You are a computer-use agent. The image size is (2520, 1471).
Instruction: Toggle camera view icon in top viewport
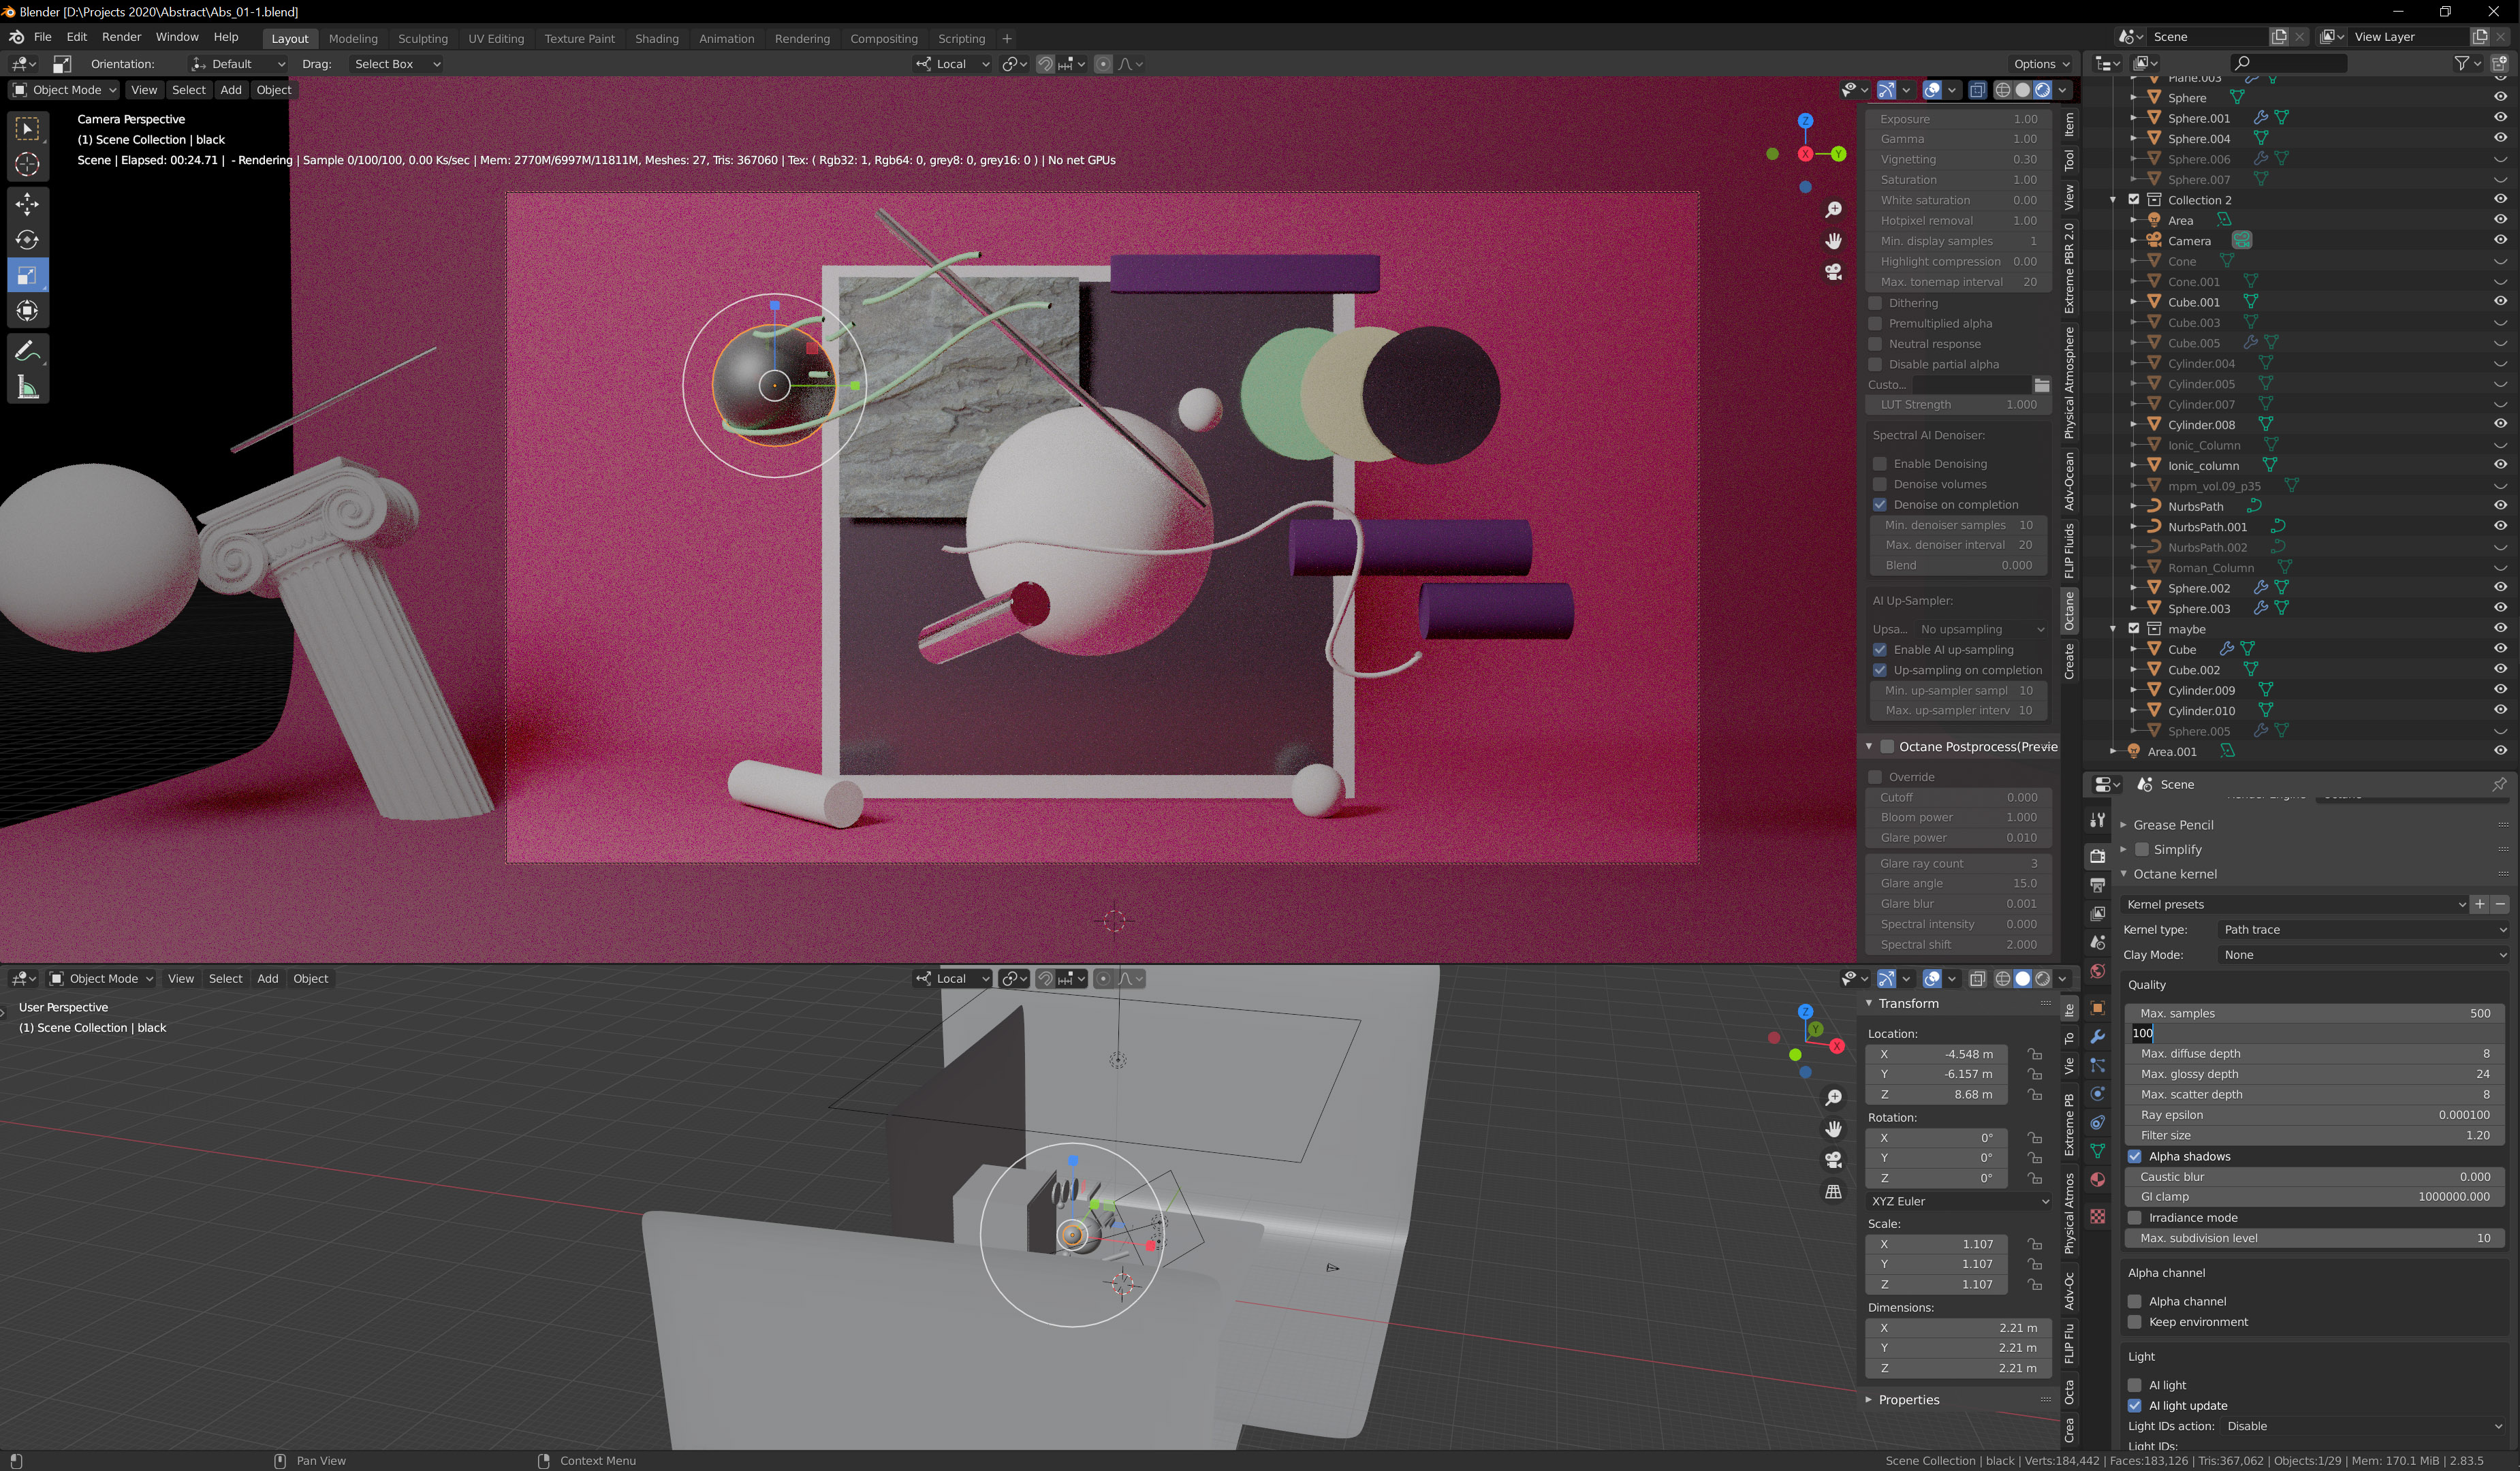tap(1833, 272)
